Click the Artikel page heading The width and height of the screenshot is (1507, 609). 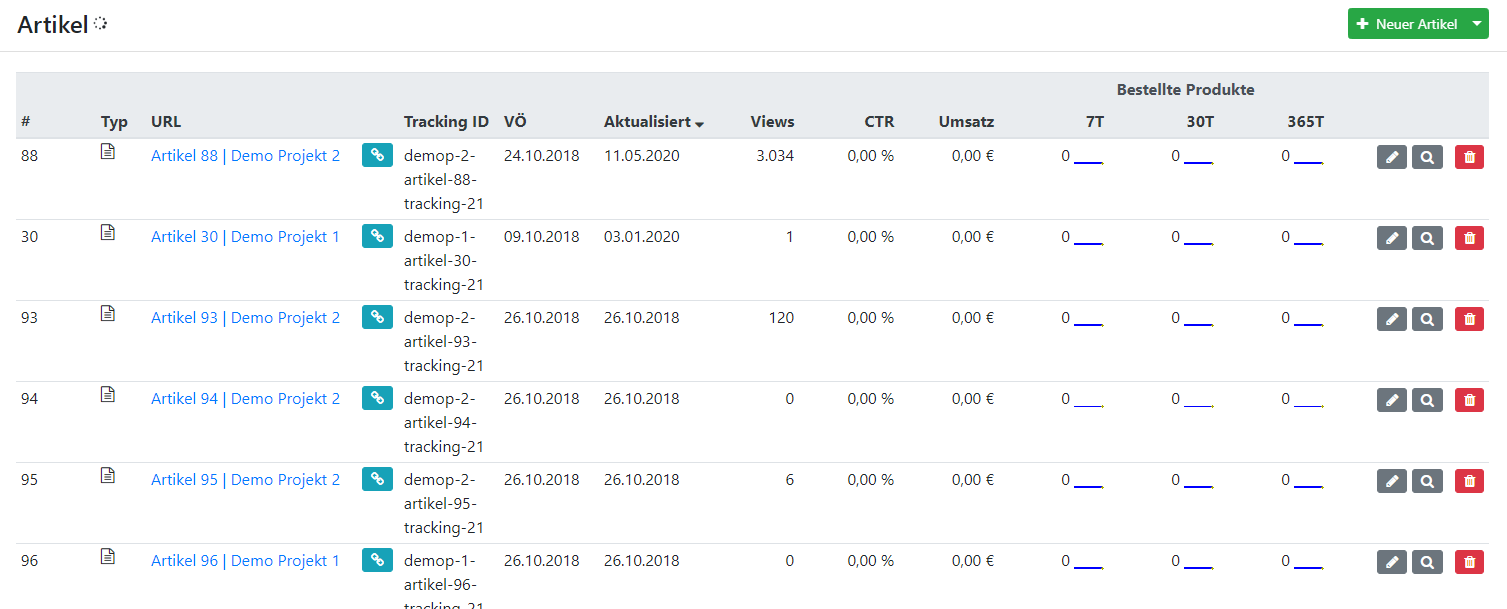click(53, 25)
